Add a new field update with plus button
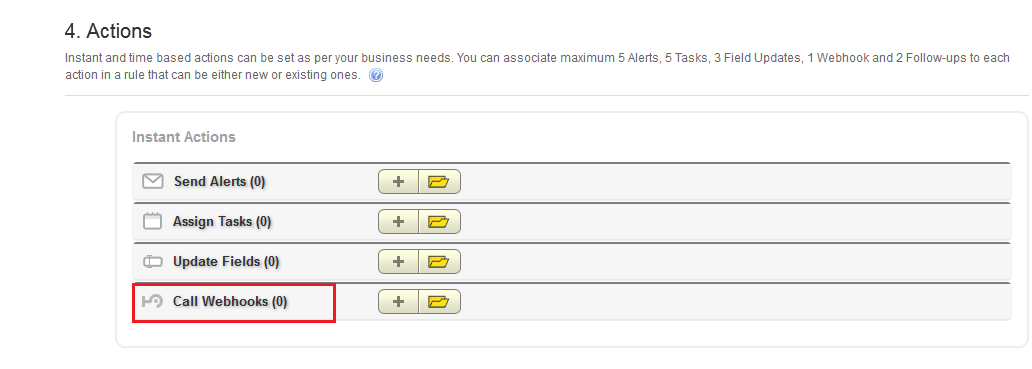 point(398,262)
